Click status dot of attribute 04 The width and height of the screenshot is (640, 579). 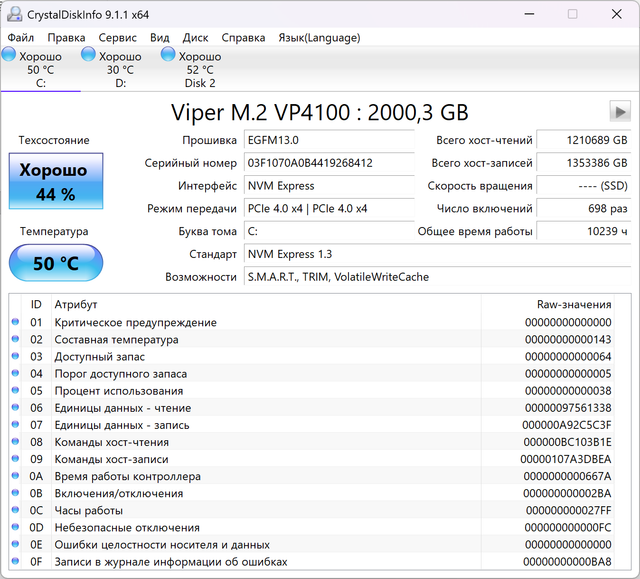click(16, 373)
